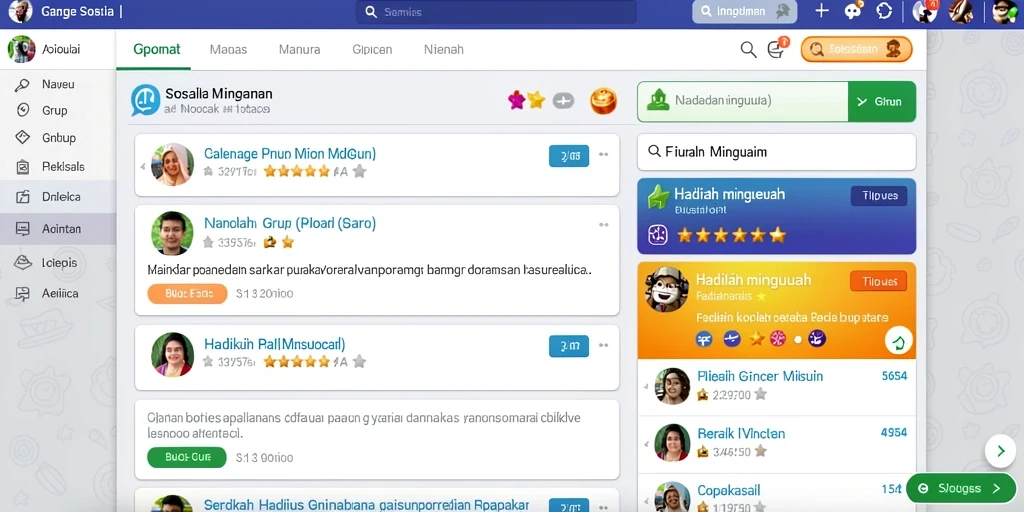This screenshot has width=1024, height=512.
Task: Select the Rekisals sidebar icon
Action: coord(22,167)
